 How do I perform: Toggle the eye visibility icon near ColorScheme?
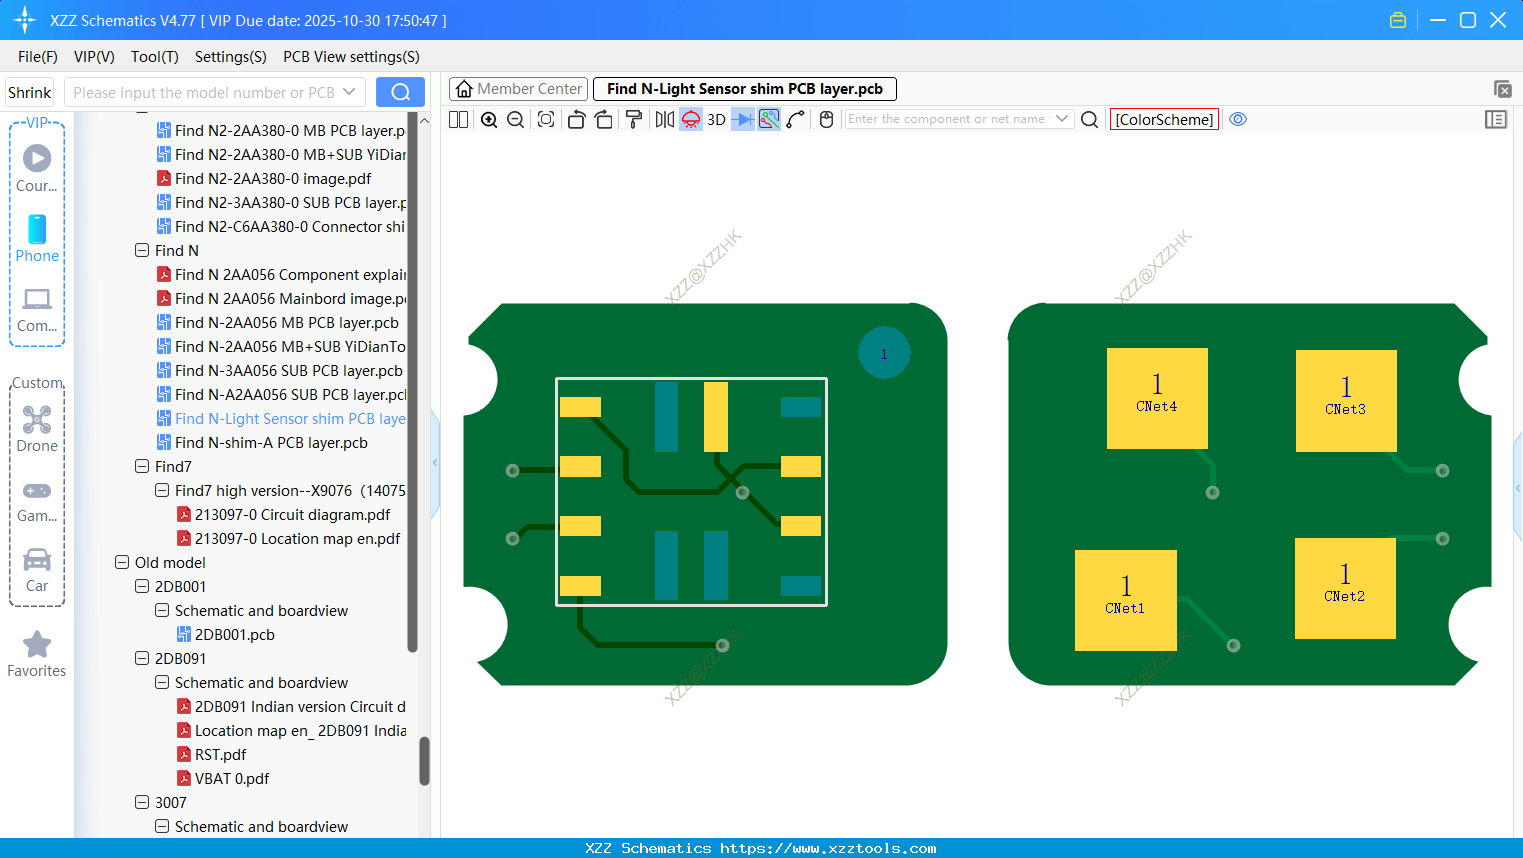1238,119
